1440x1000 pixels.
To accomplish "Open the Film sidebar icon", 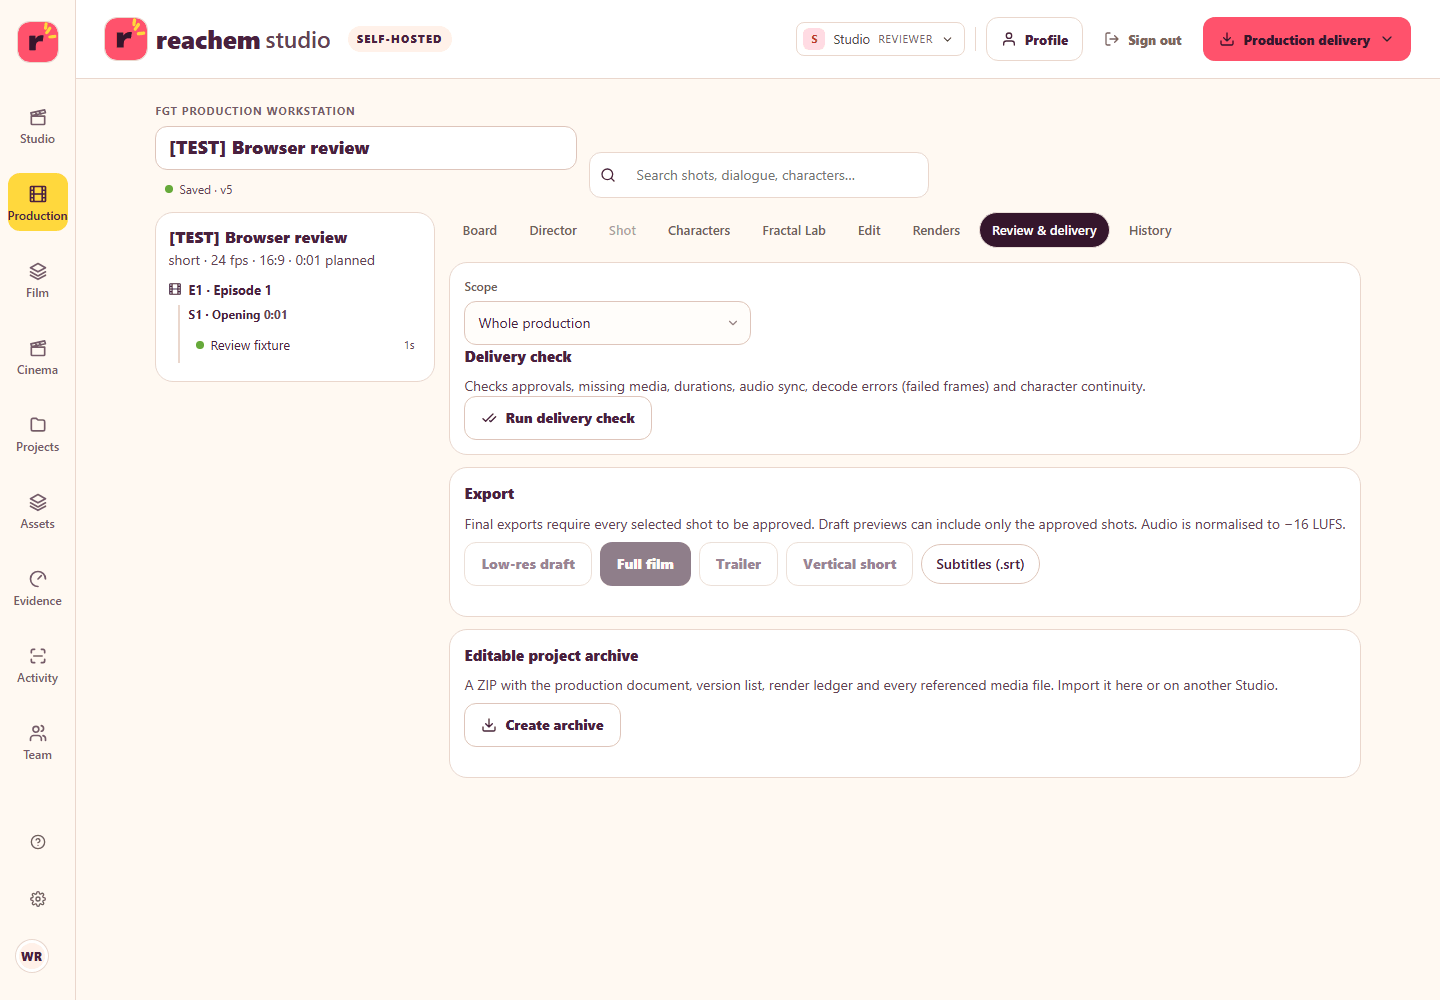I will 37,280.
